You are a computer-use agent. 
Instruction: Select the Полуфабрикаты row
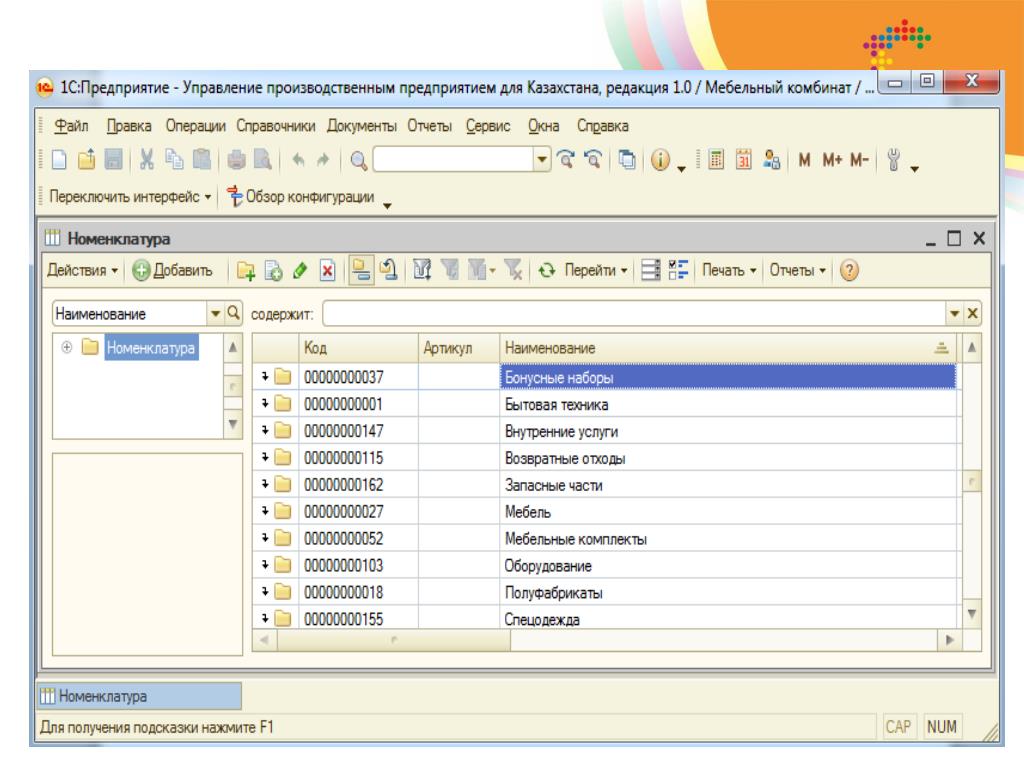point(605,592)
